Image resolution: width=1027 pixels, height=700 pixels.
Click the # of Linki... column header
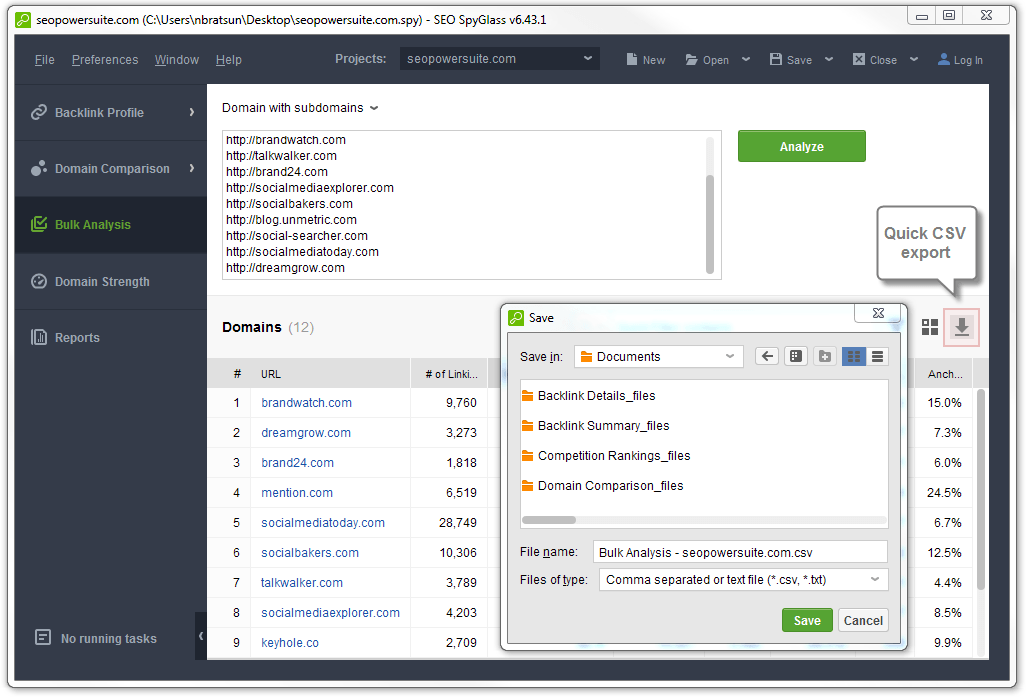tap(450, 374)
